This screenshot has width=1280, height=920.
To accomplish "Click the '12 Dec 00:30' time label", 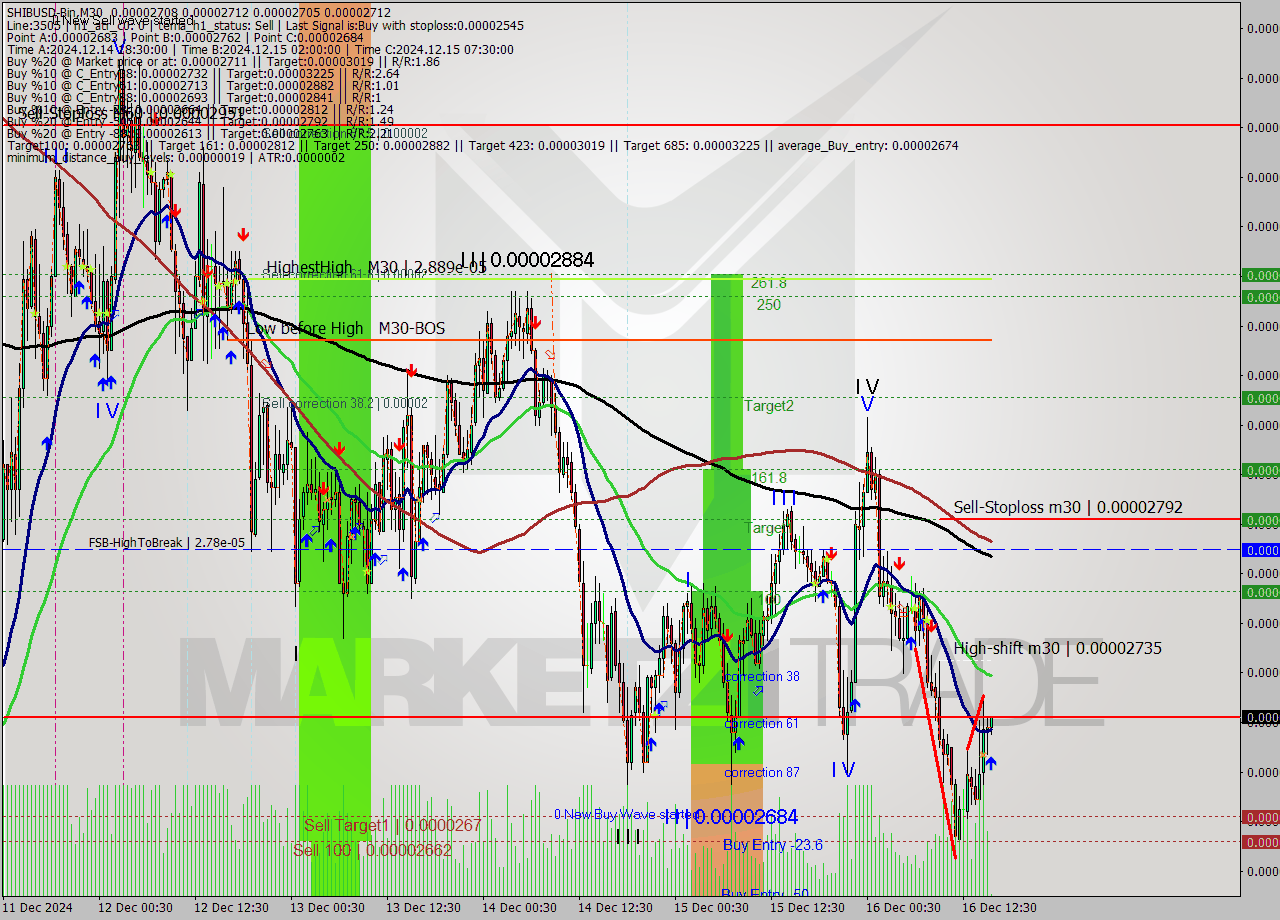I will point(135,907).
